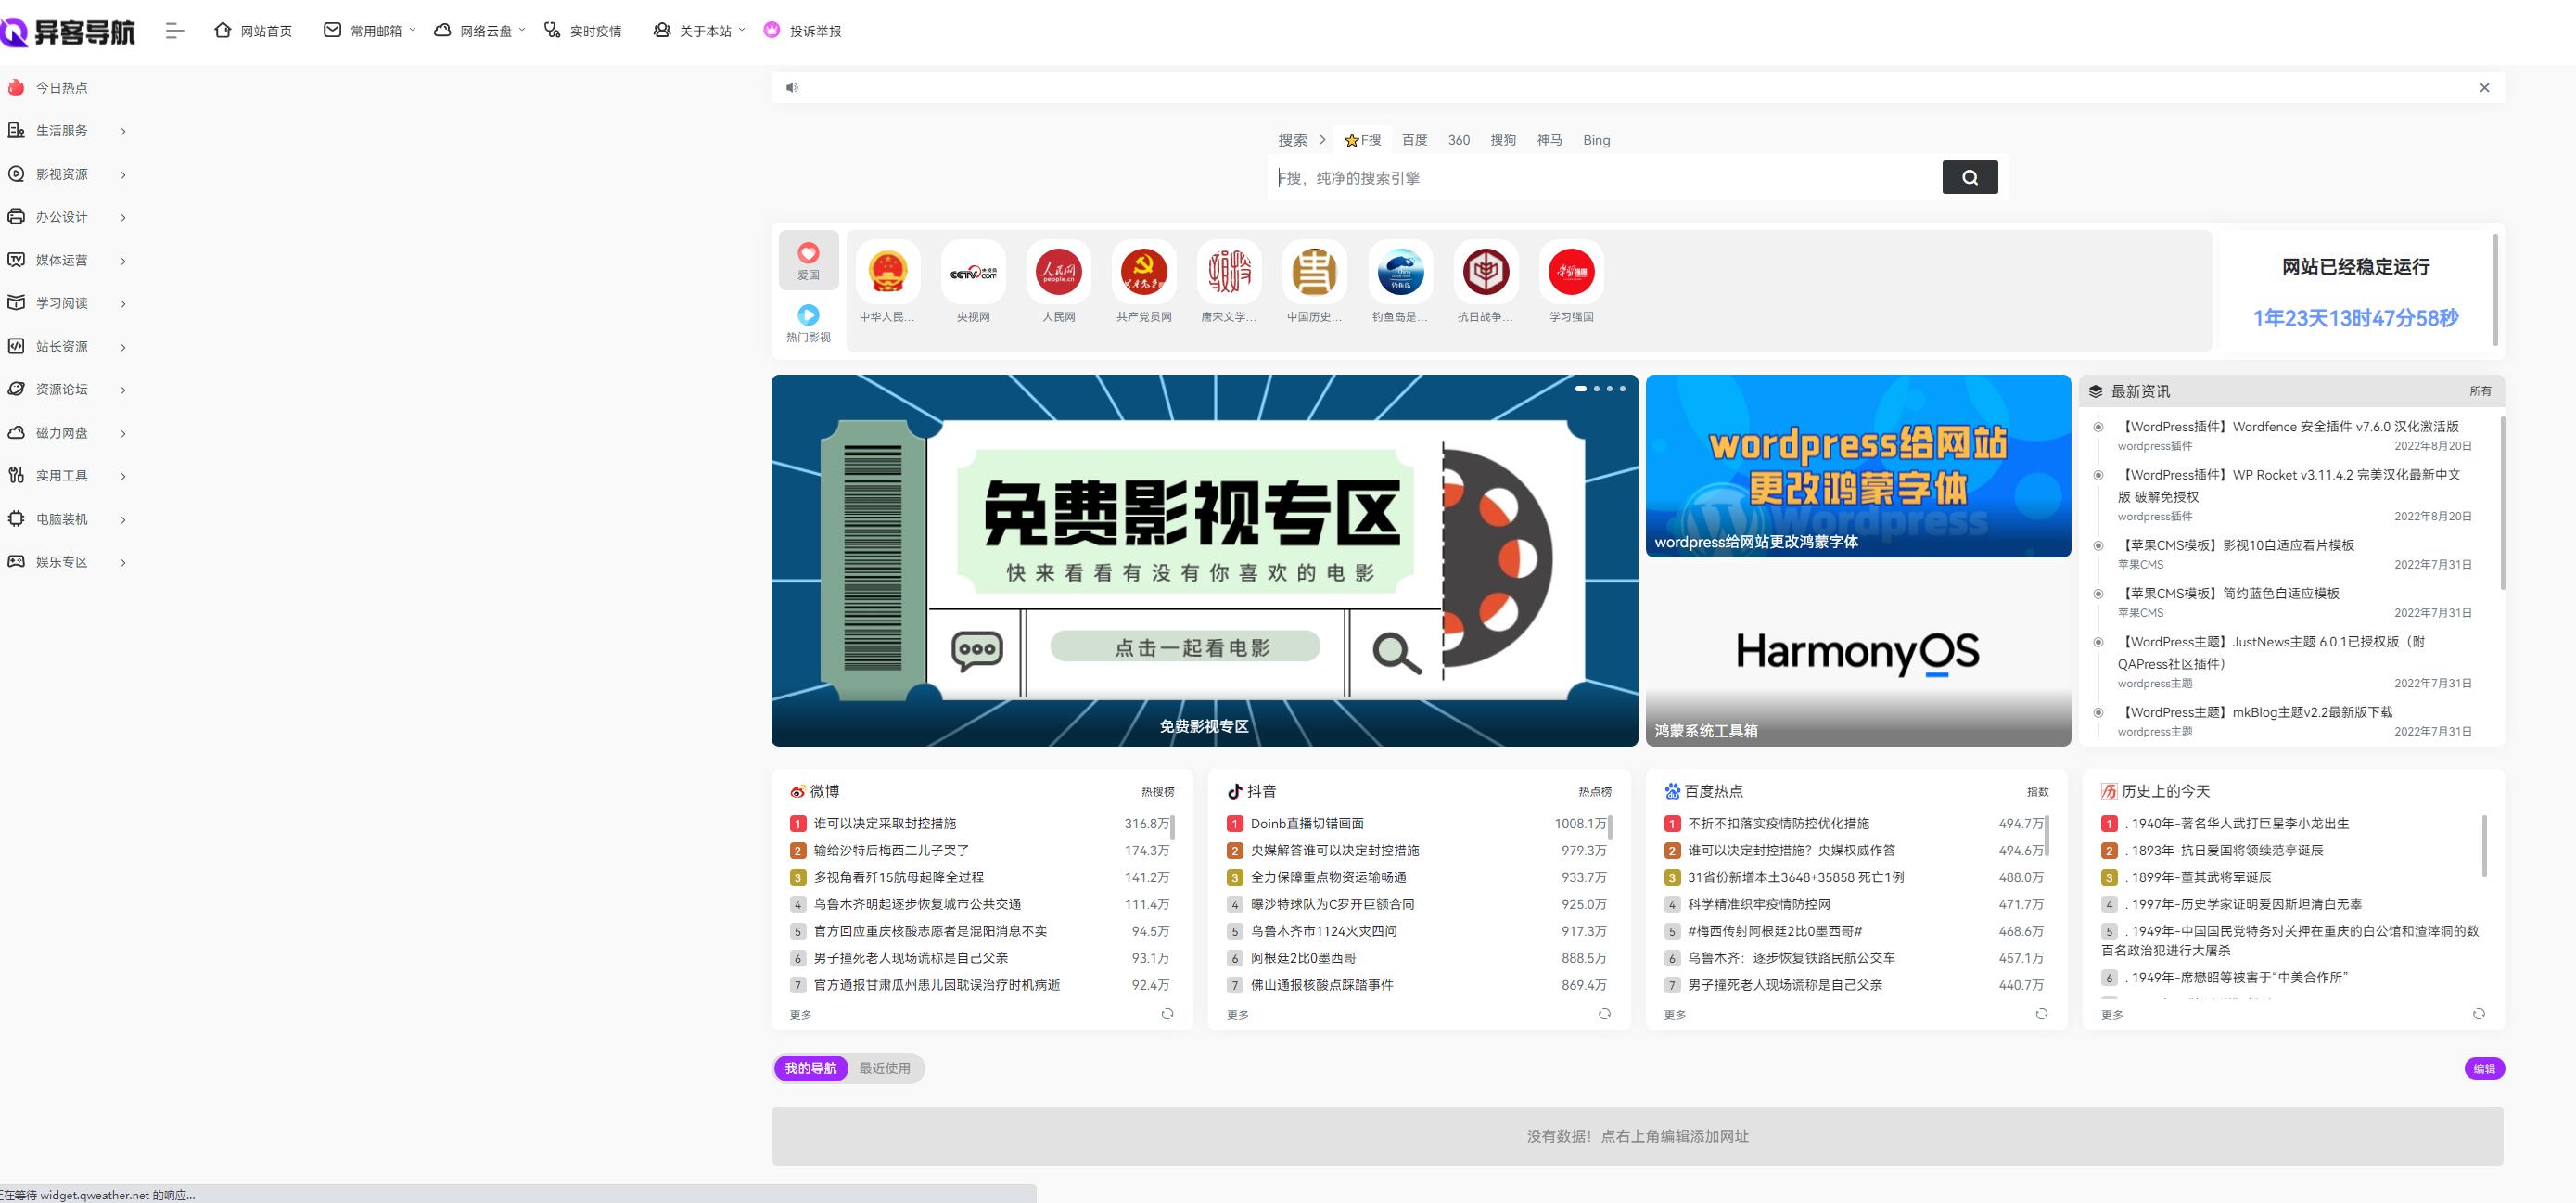Select the 神马 search engine tab
The image size is (2576, 1203).
coord(1550,140)
